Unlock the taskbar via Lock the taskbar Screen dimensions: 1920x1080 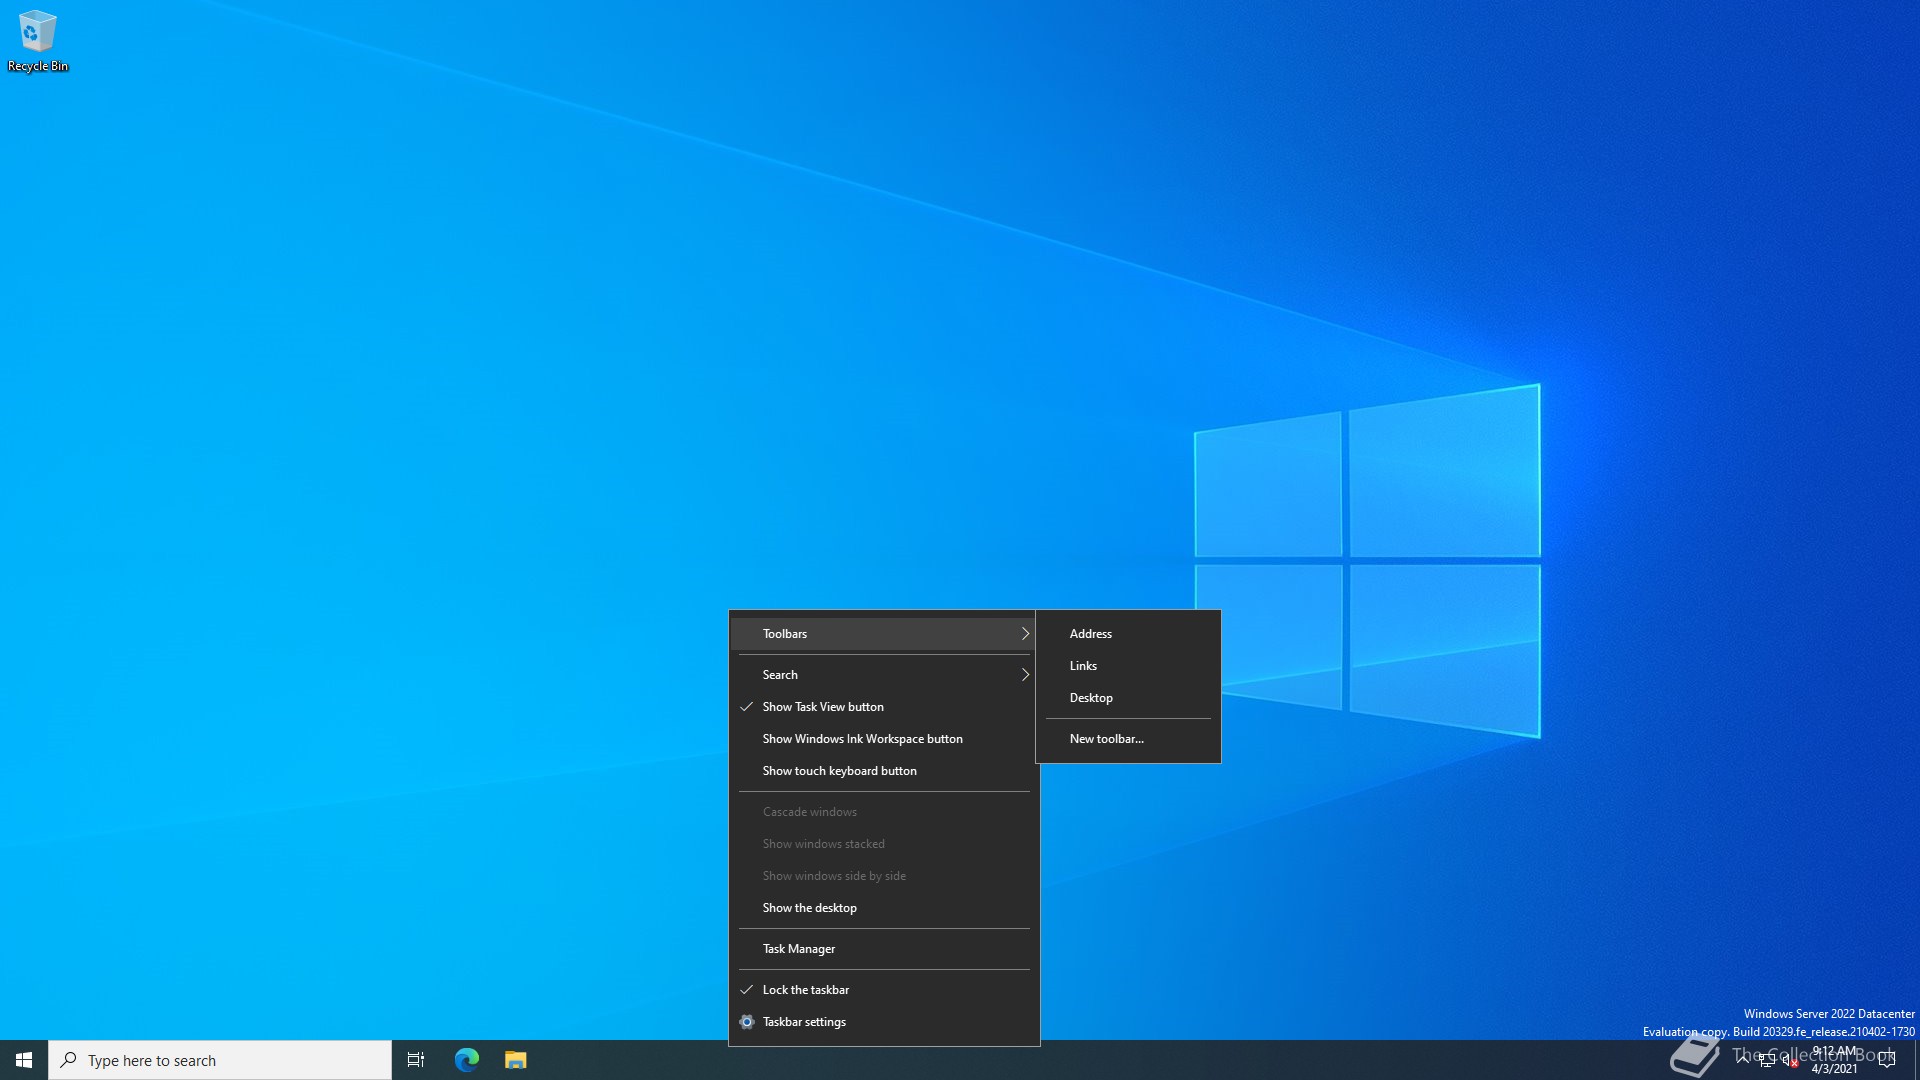884,990
